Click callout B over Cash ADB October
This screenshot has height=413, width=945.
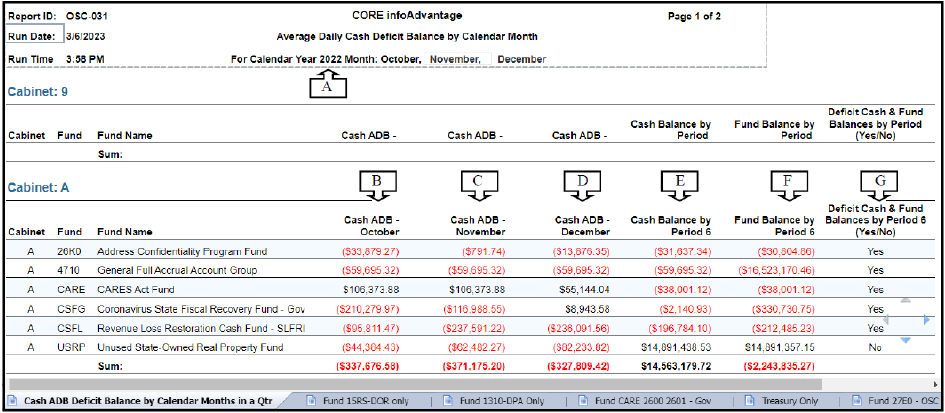[x=377, y=181]
